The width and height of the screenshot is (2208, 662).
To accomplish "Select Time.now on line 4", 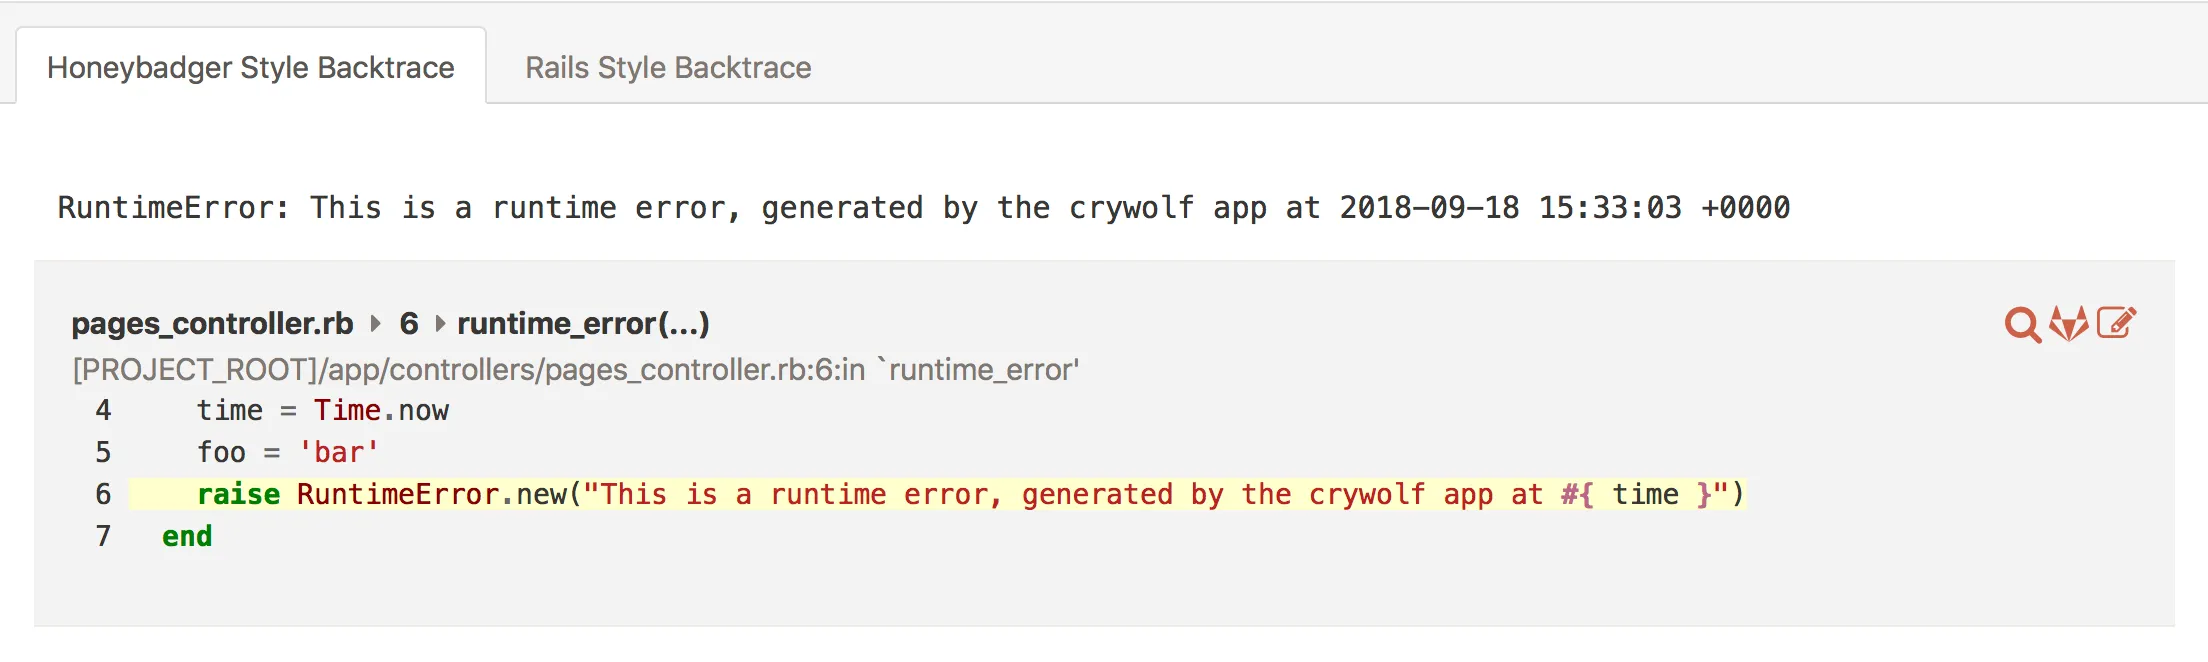I will (381, 410).
